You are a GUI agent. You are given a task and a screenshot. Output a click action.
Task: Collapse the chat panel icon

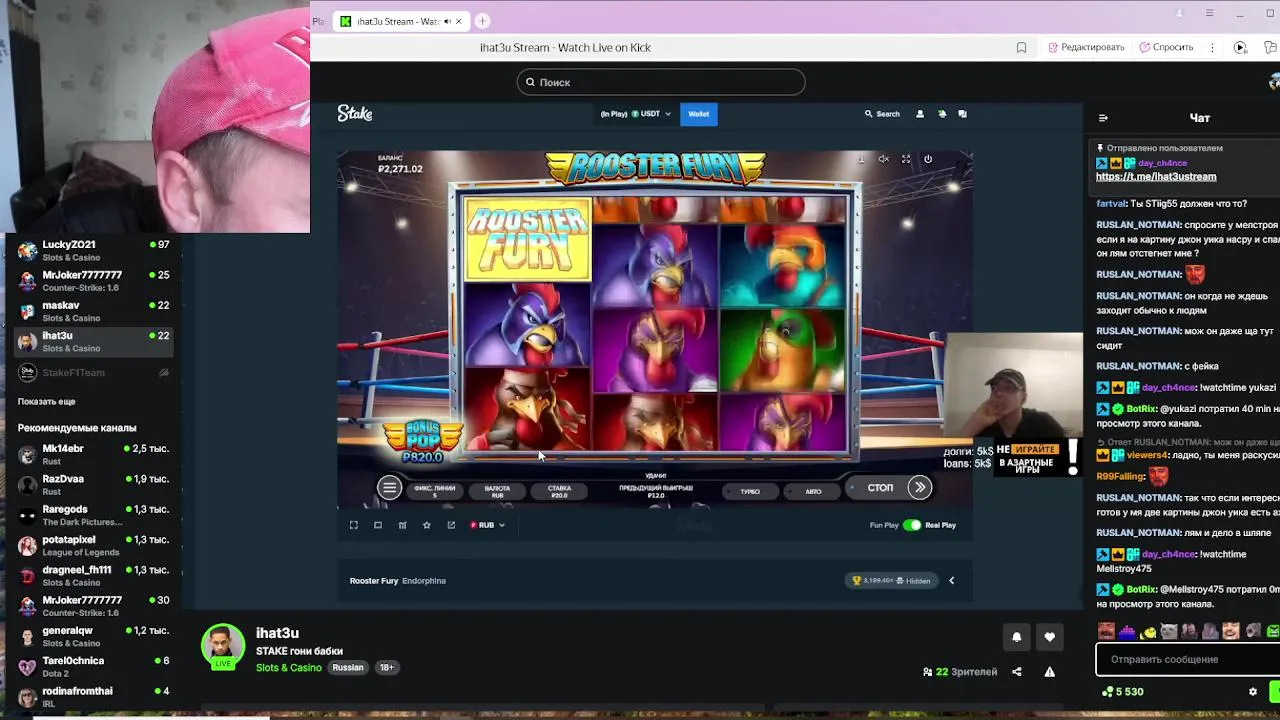(x=1103, y=118)
